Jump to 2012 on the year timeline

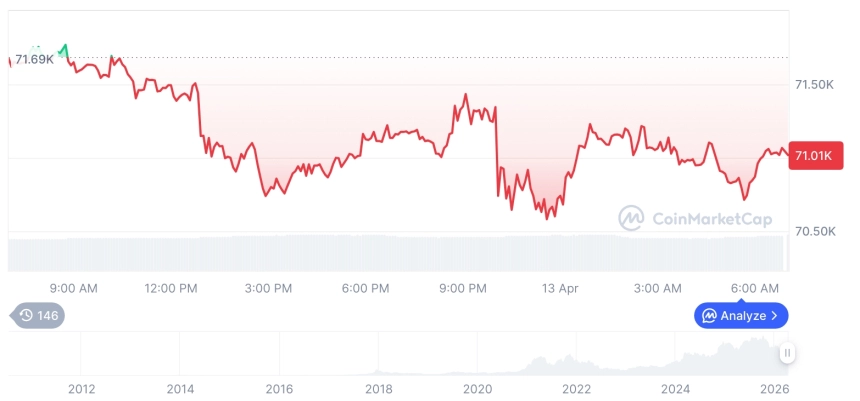click(81, 389)
